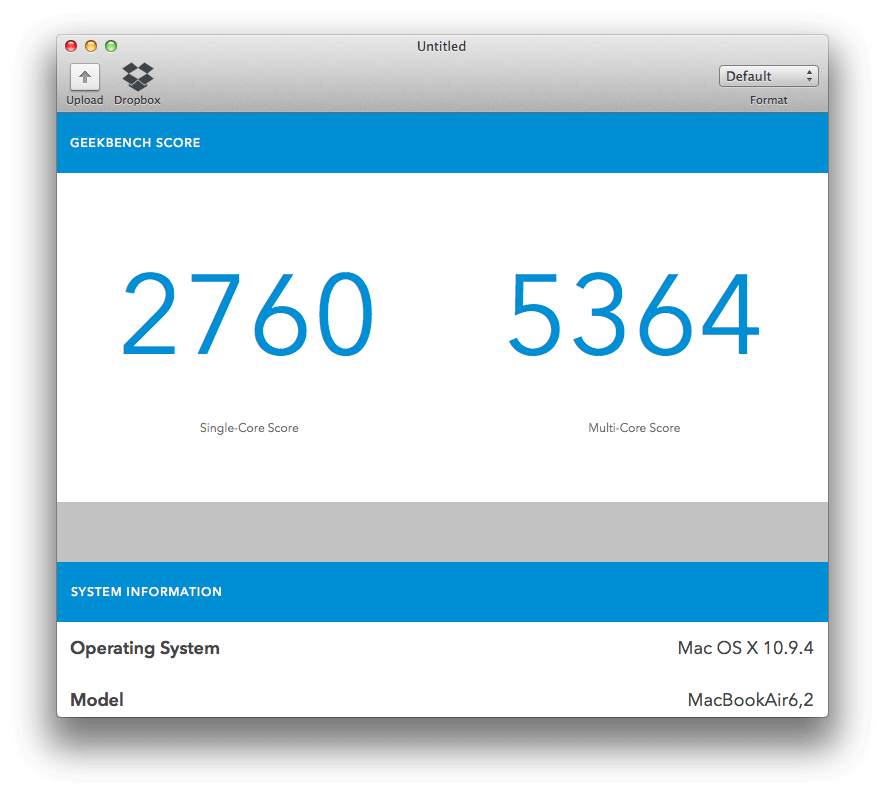The image size is (885, 796).
Task: Click the Geekbench Score header
Action: 135,143
